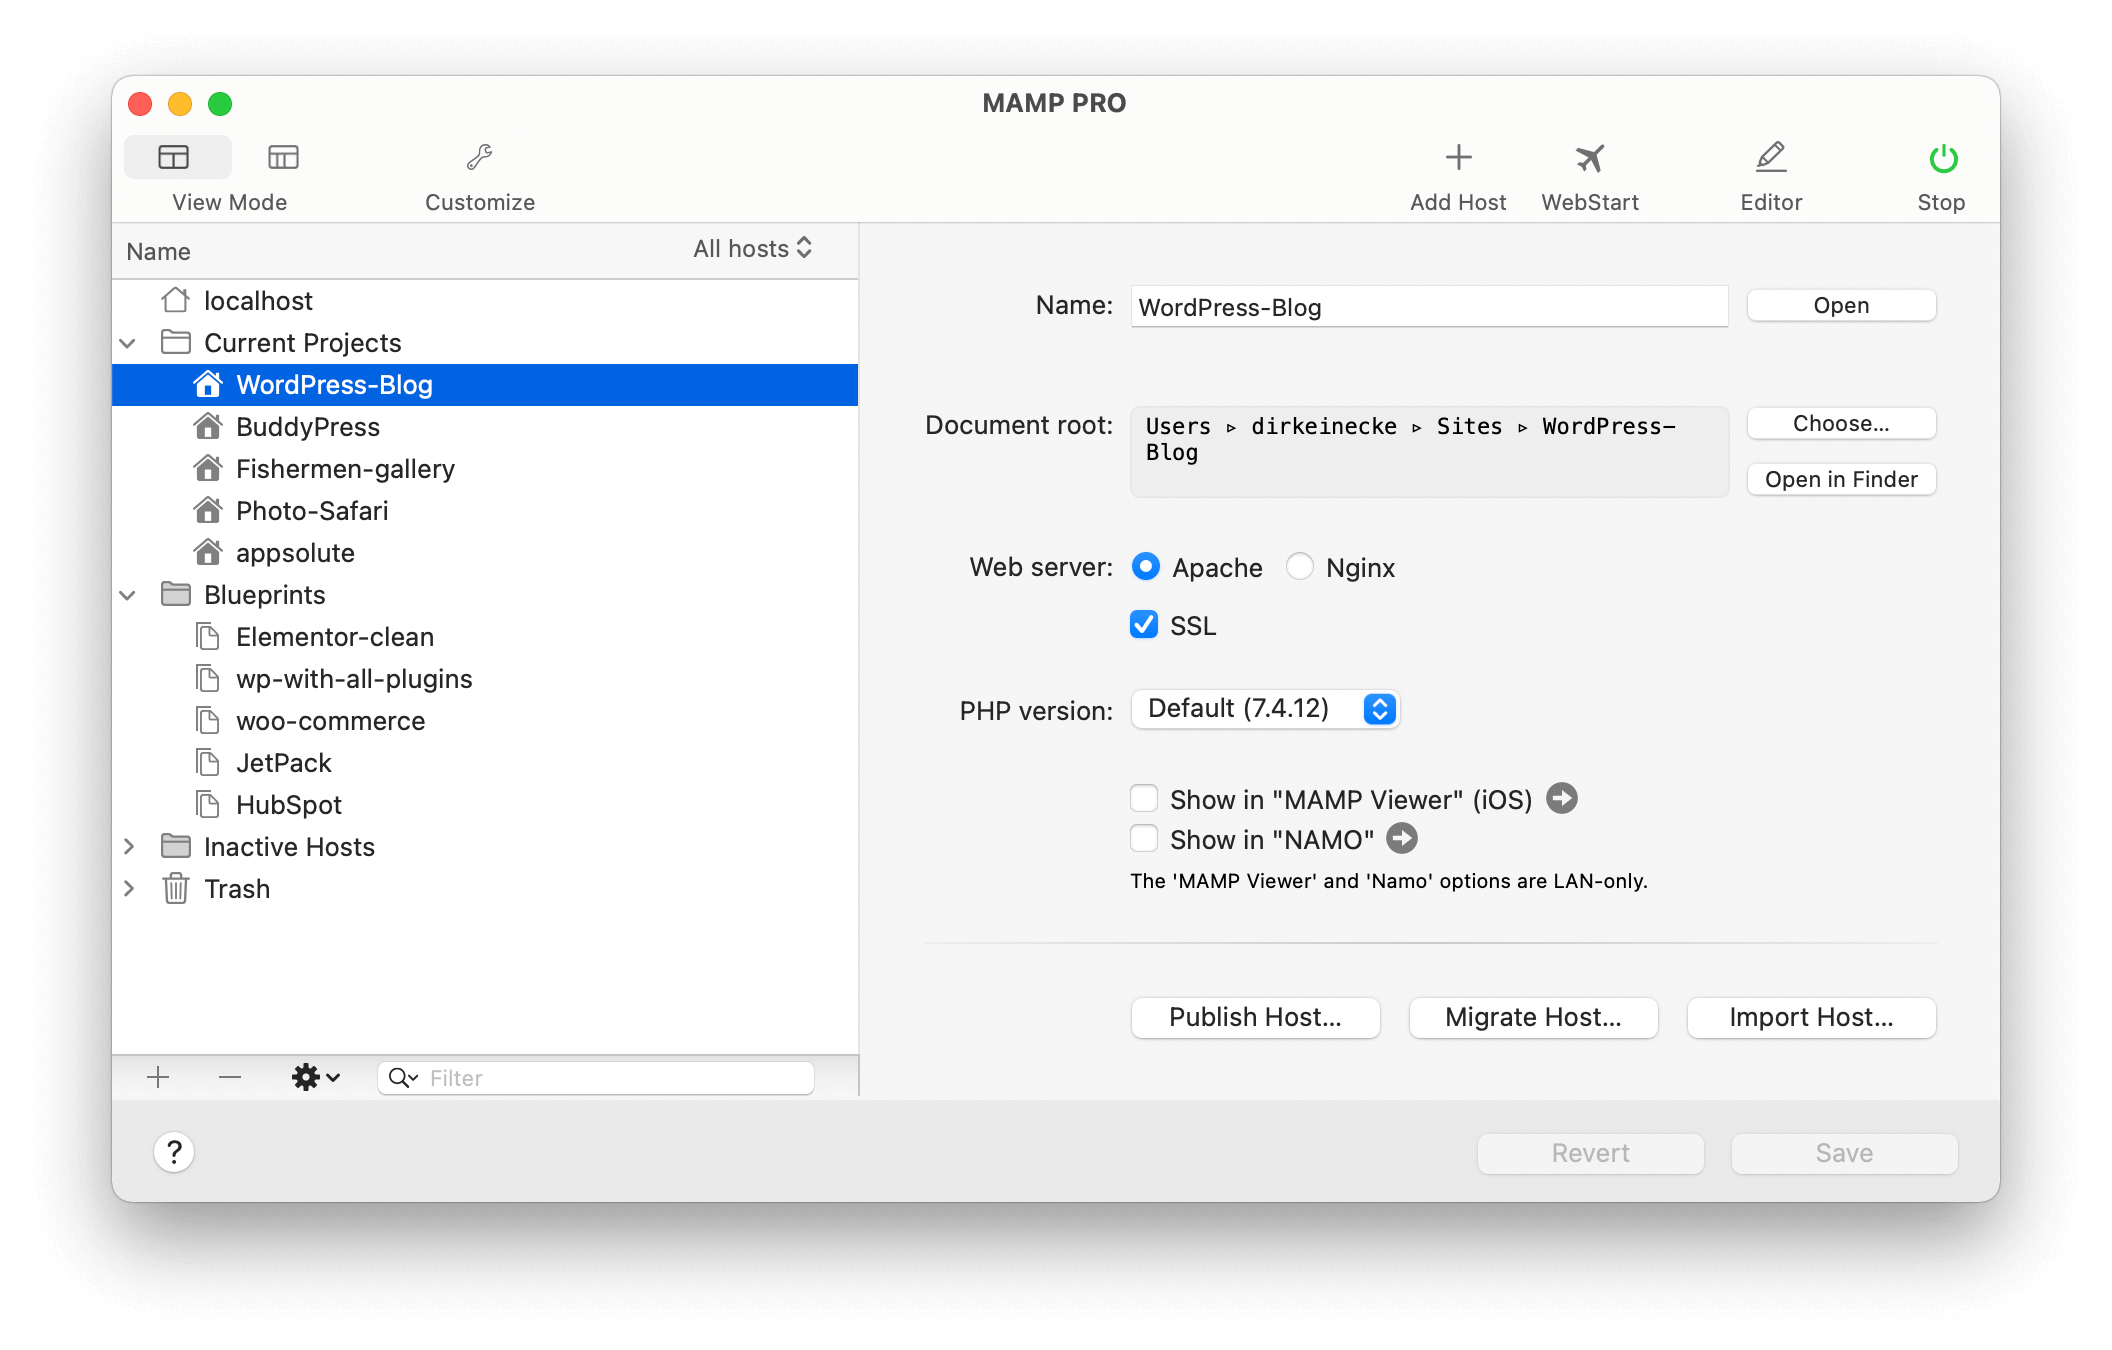Select the Apache web server radio

coord(1146,566)
